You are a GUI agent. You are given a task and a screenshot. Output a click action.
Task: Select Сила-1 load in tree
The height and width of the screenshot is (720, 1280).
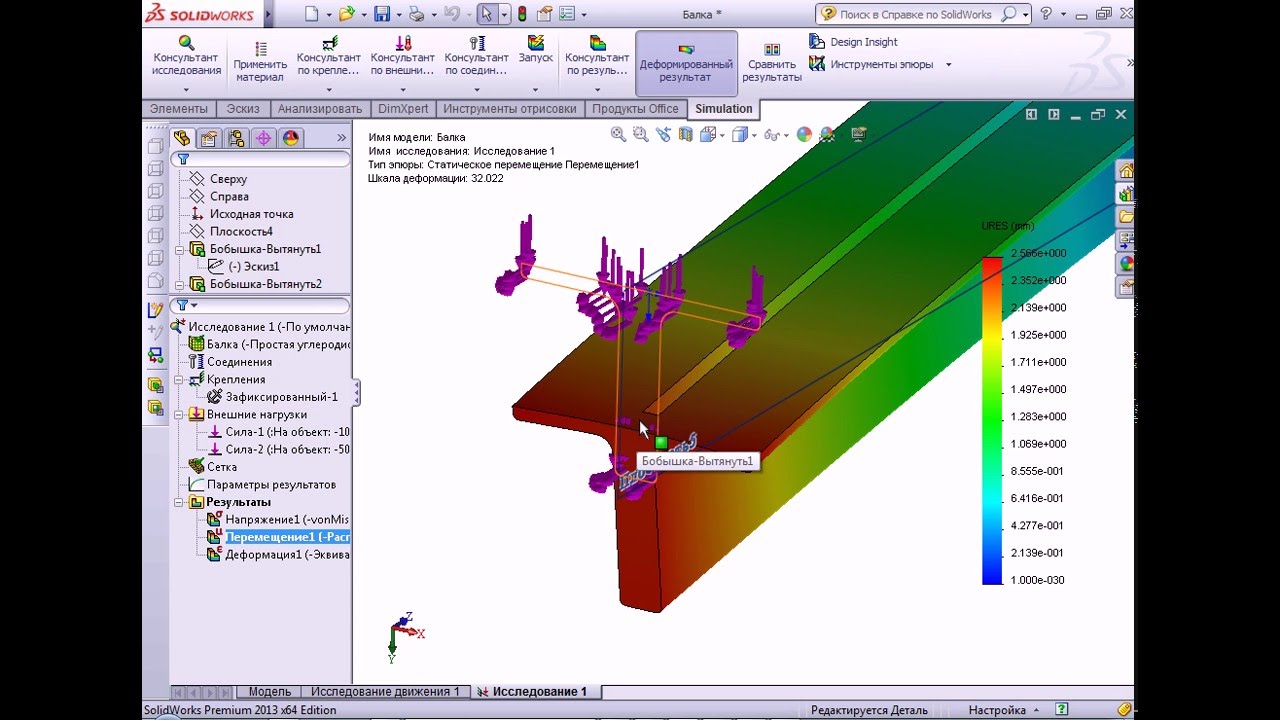(287, 432)
